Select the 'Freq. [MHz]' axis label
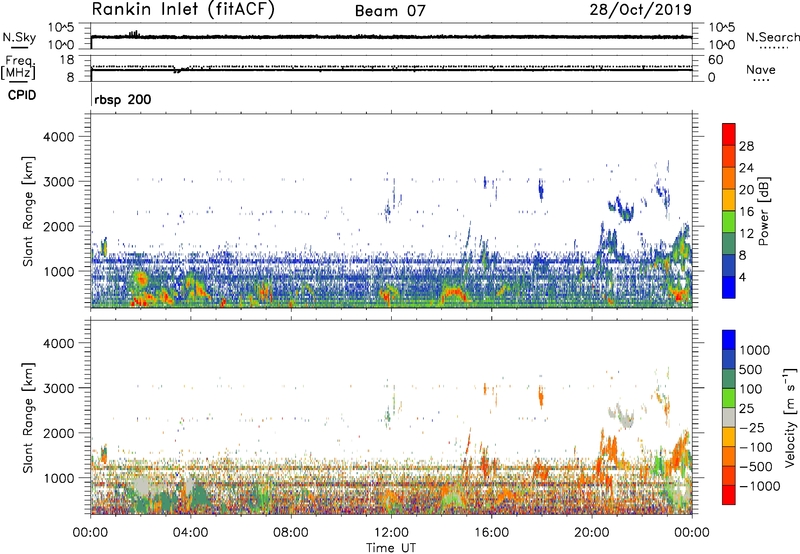800x554 pixels. (18, 67)
